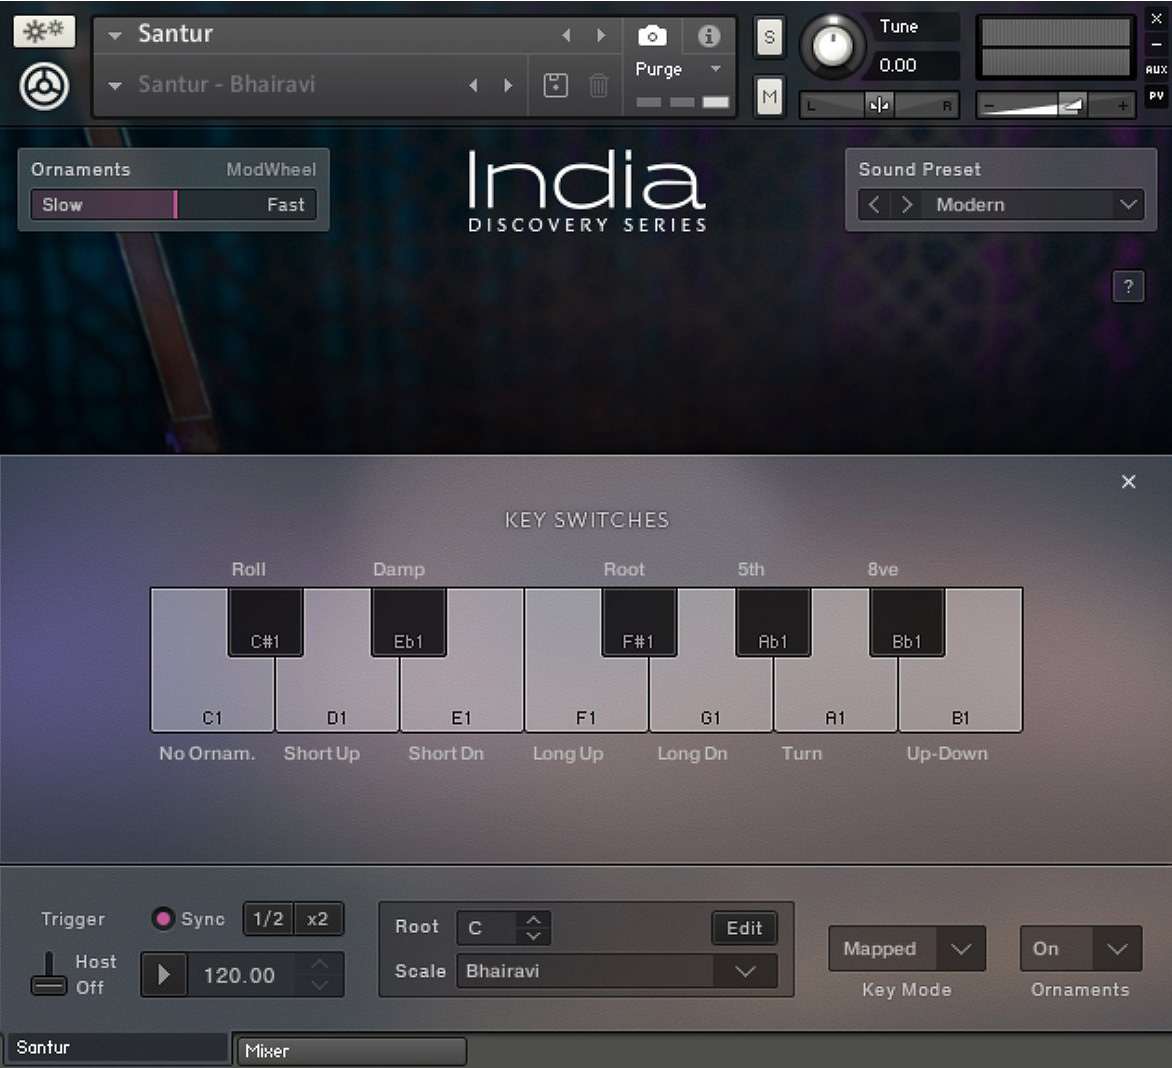Open the Key Mode dropdown set to Mapped
The image size is (1172, 1068).
click(x=905, y=949)
